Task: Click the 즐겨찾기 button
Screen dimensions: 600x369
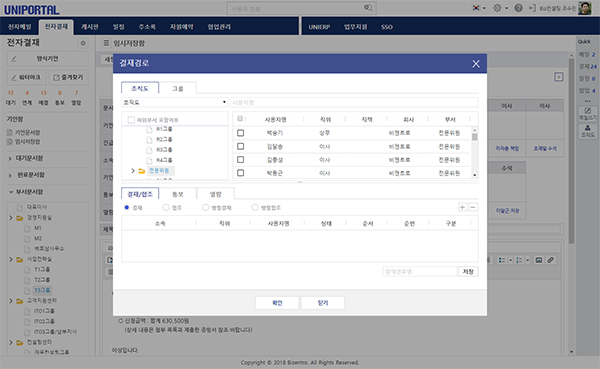Action: click(x=68, y=77)
